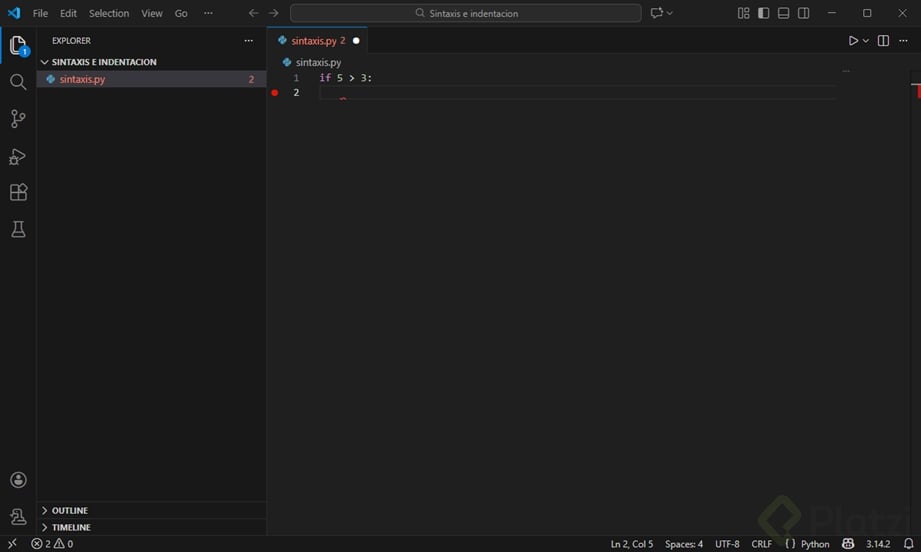Toggle the primary side bar visibility

coord(764,13)
